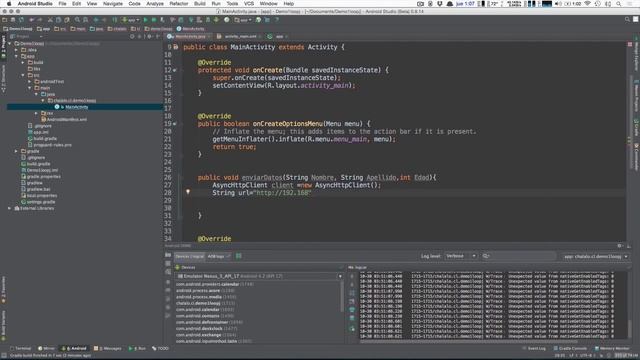
Task: Click the Replace toolbar icon
Action: 85,20
